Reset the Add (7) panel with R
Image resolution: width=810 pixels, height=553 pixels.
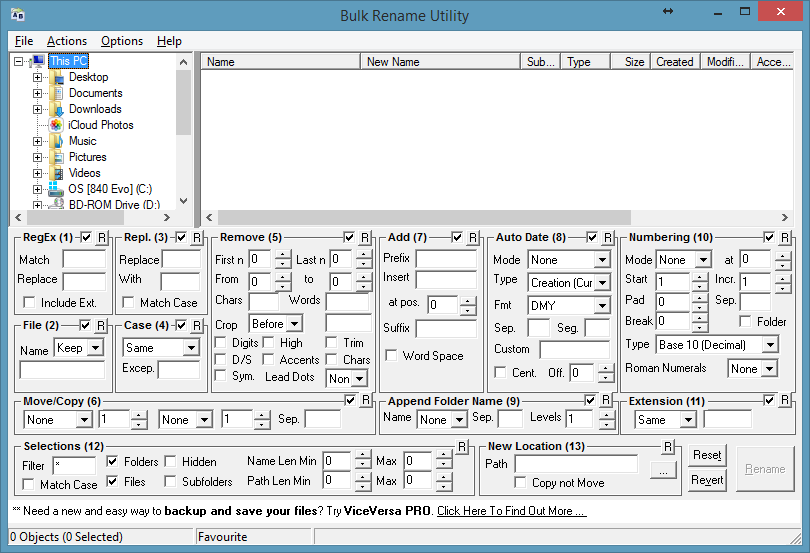coord(473,238)
